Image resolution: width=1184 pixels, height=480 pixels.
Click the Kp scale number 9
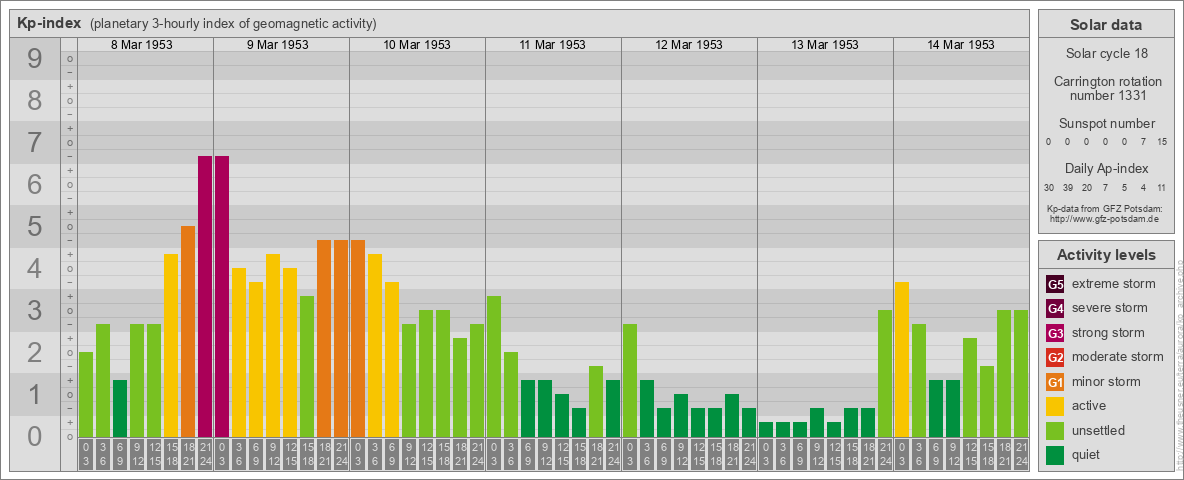(x=35, y=59)
